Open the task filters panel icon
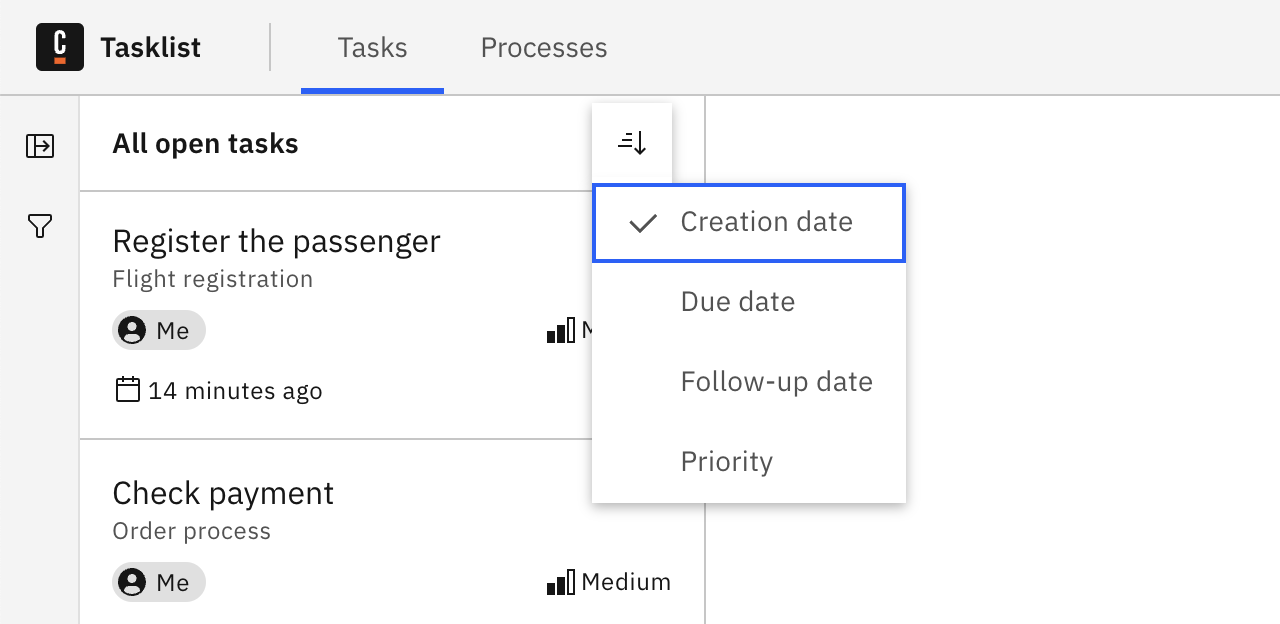This screenshot has width=1280, height=624. [x=39, y=227]
